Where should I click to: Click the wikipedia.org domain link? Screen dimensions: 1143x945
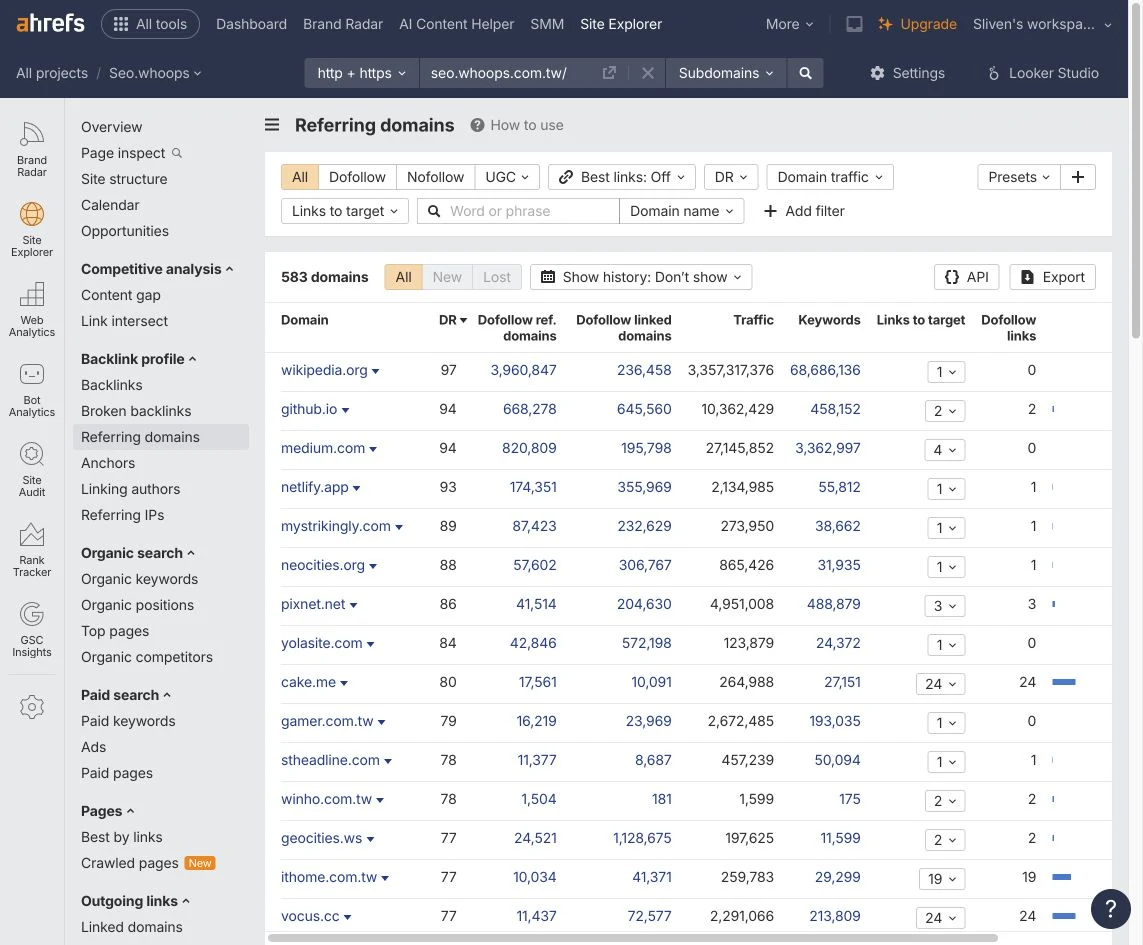pyautogui.click(x=324, y=370)
